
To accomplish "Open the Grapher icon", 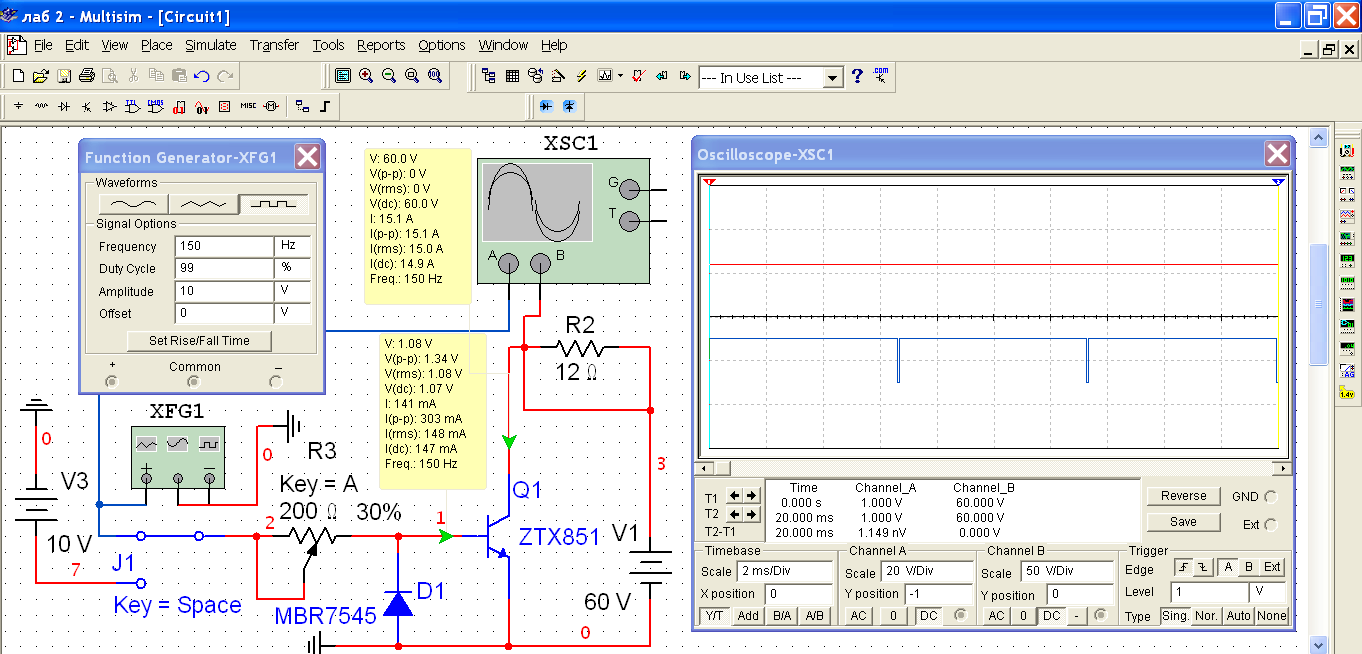I will (605, 76).
